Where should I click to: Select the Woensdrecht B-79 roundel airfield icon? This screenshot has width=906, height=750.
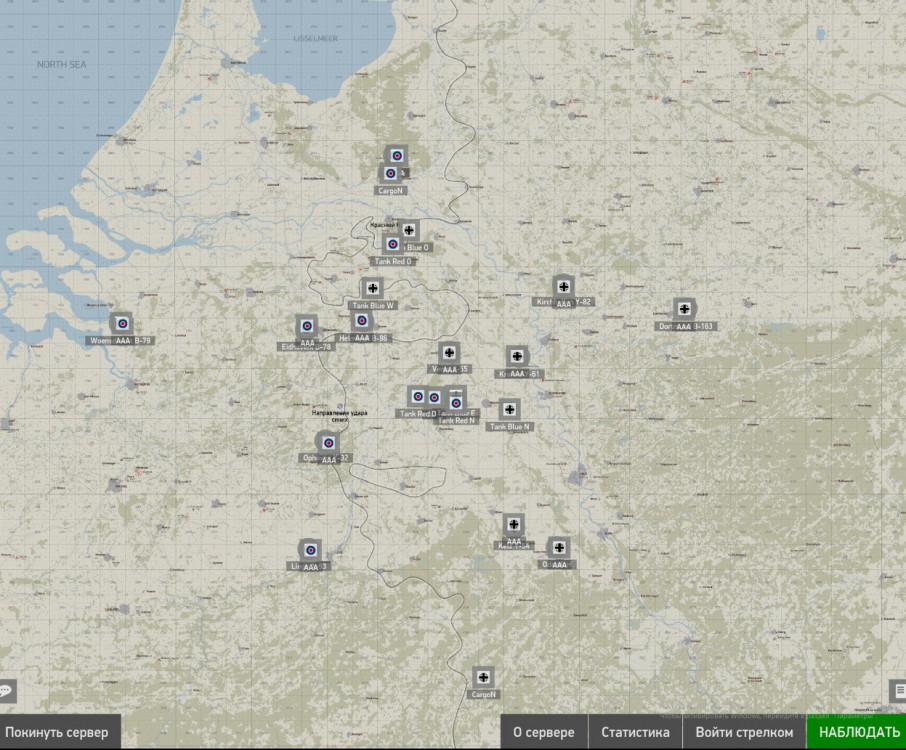(122, 324)
